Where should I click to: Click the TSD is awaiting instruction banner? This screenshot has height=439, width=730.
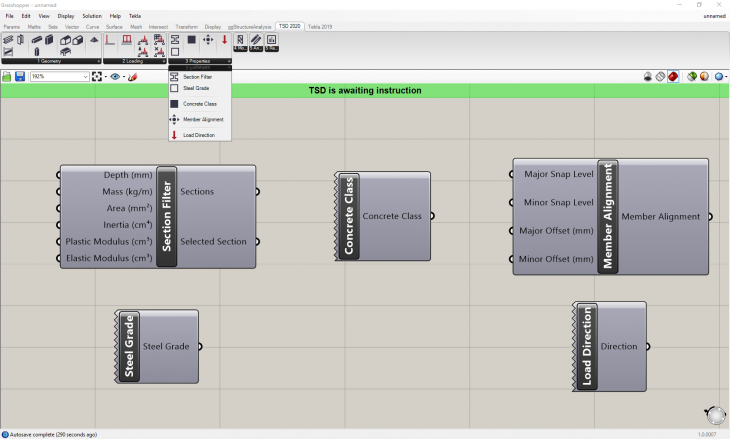click(365, 90)
